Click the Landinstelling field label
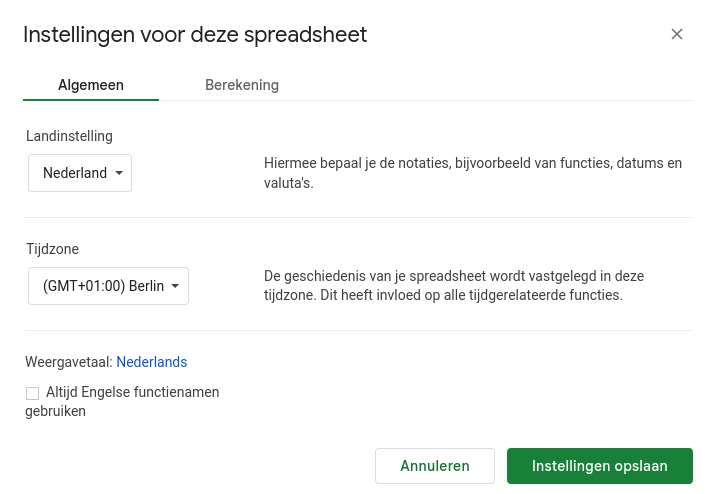Image resolution: width=710 pixels, height=494 pixels. pyautogui.click(x=69, y=135)
